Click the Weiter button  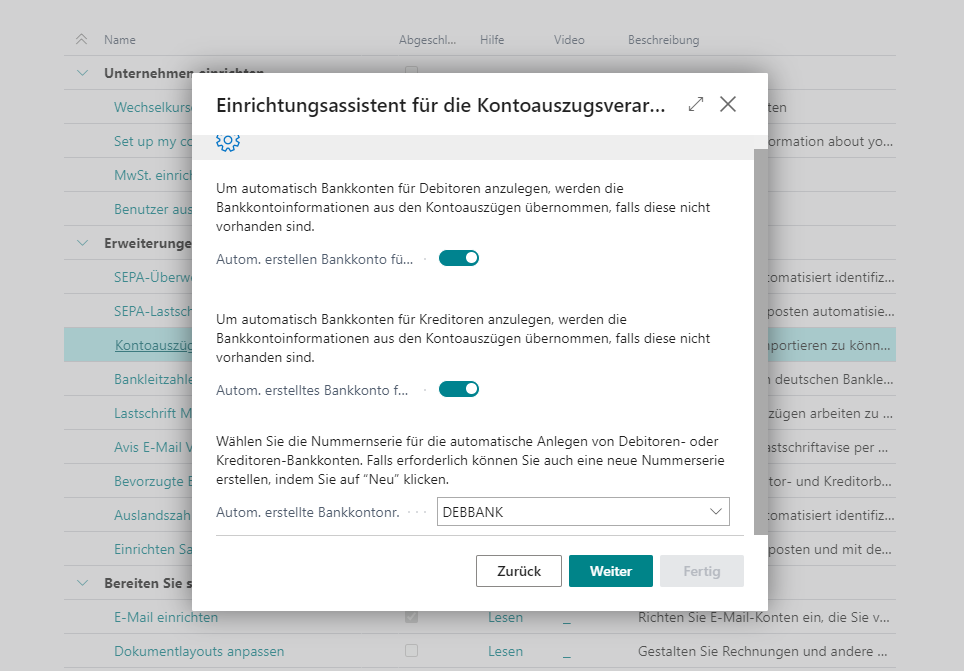pyautogui.click(x=610, y=571)
